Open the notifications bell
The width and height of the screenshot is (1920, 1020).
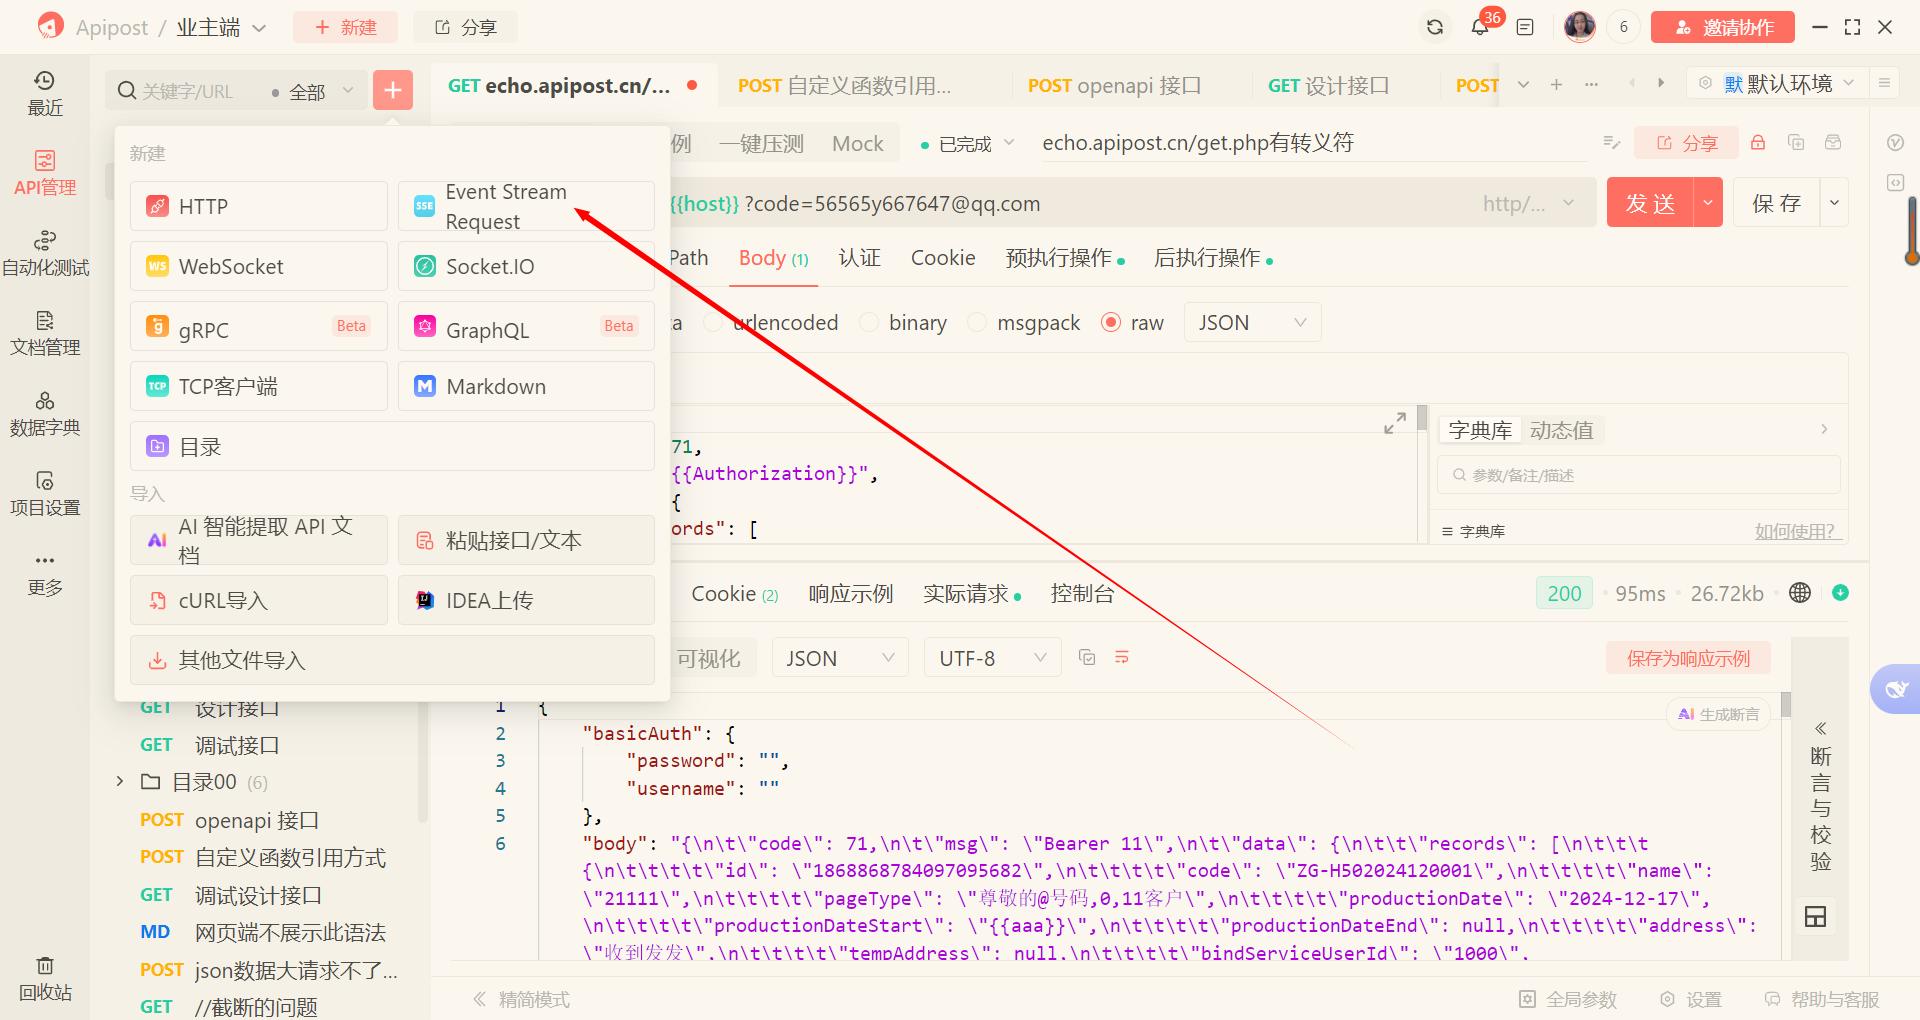[1481, 27]
